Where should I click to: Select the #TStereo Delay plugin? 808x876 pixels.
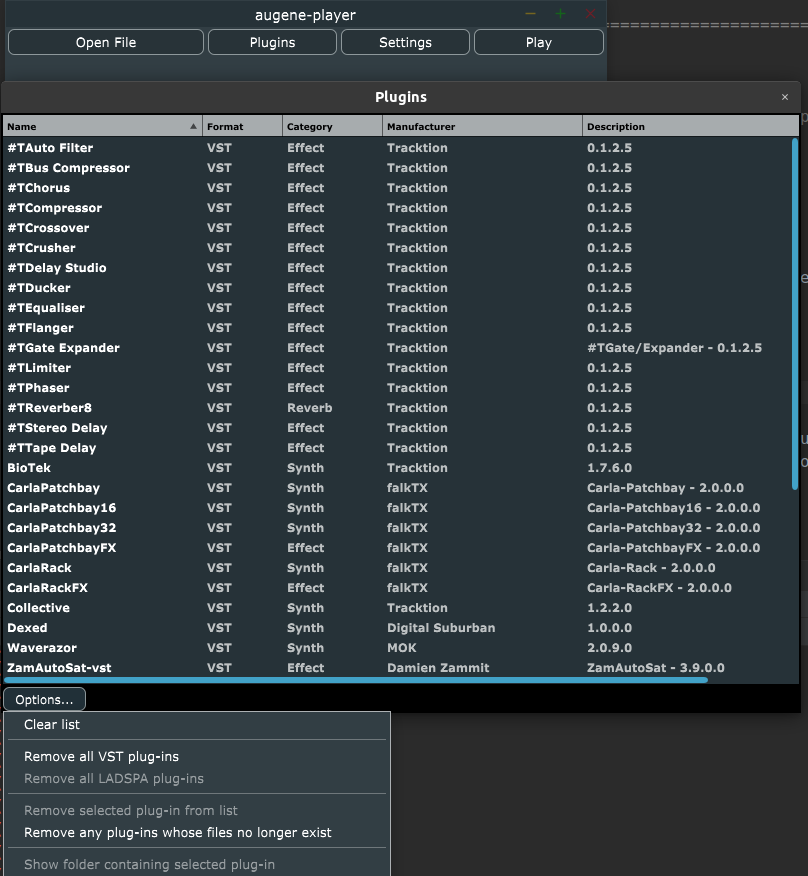398,428
